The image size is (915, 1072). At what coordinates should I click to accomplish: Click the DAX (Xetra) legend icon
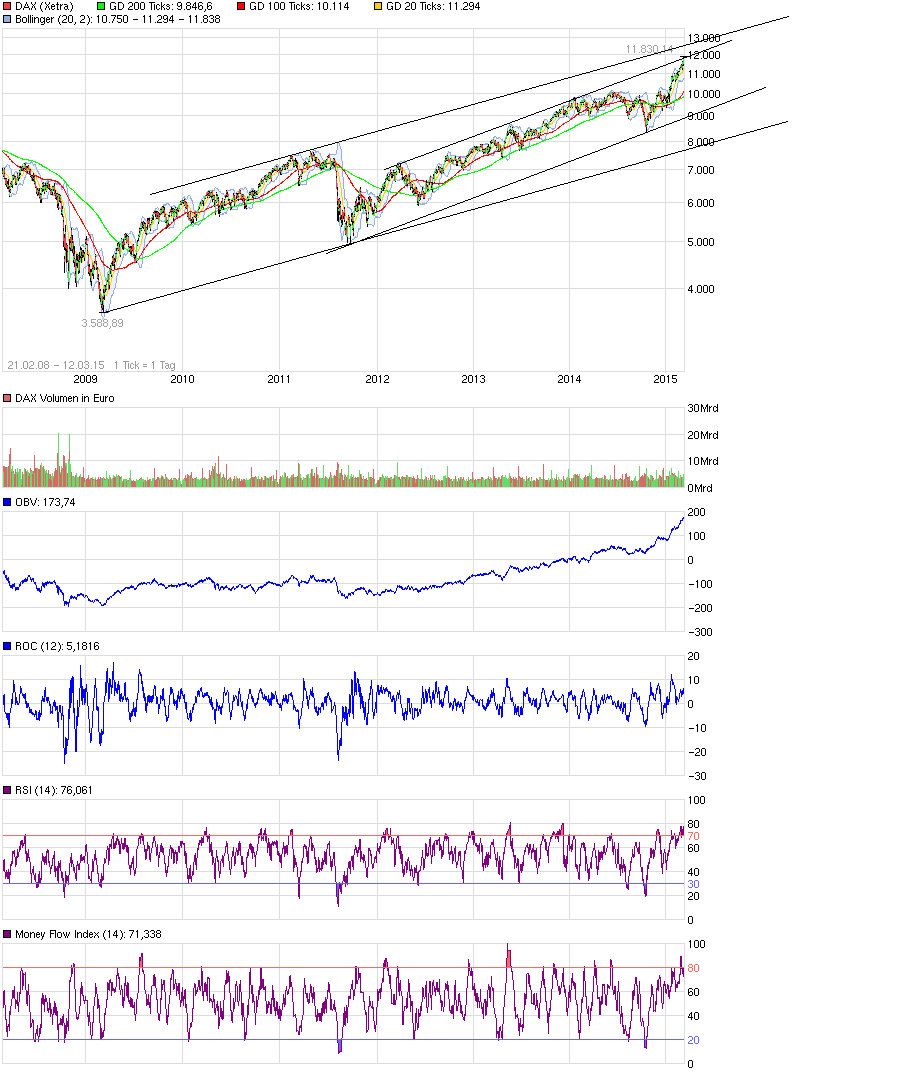(x=7, y=6)
